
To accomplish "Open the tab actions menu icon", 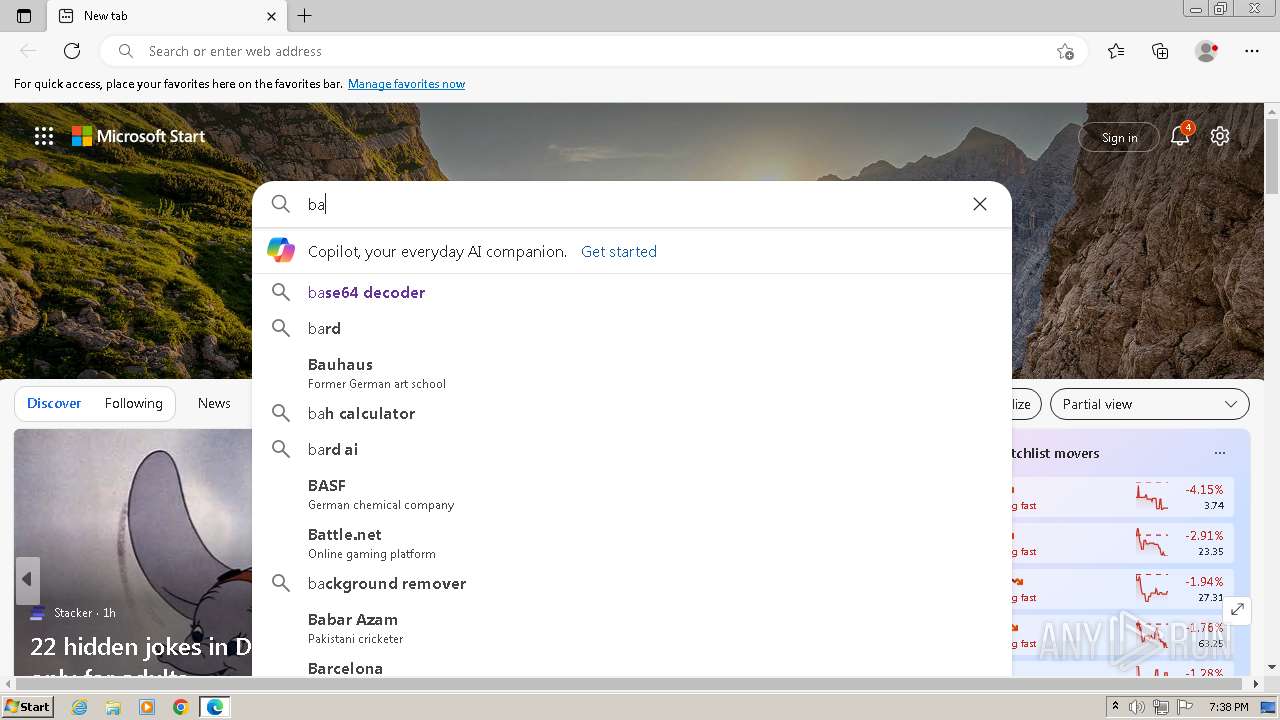I will pos(24,16).
